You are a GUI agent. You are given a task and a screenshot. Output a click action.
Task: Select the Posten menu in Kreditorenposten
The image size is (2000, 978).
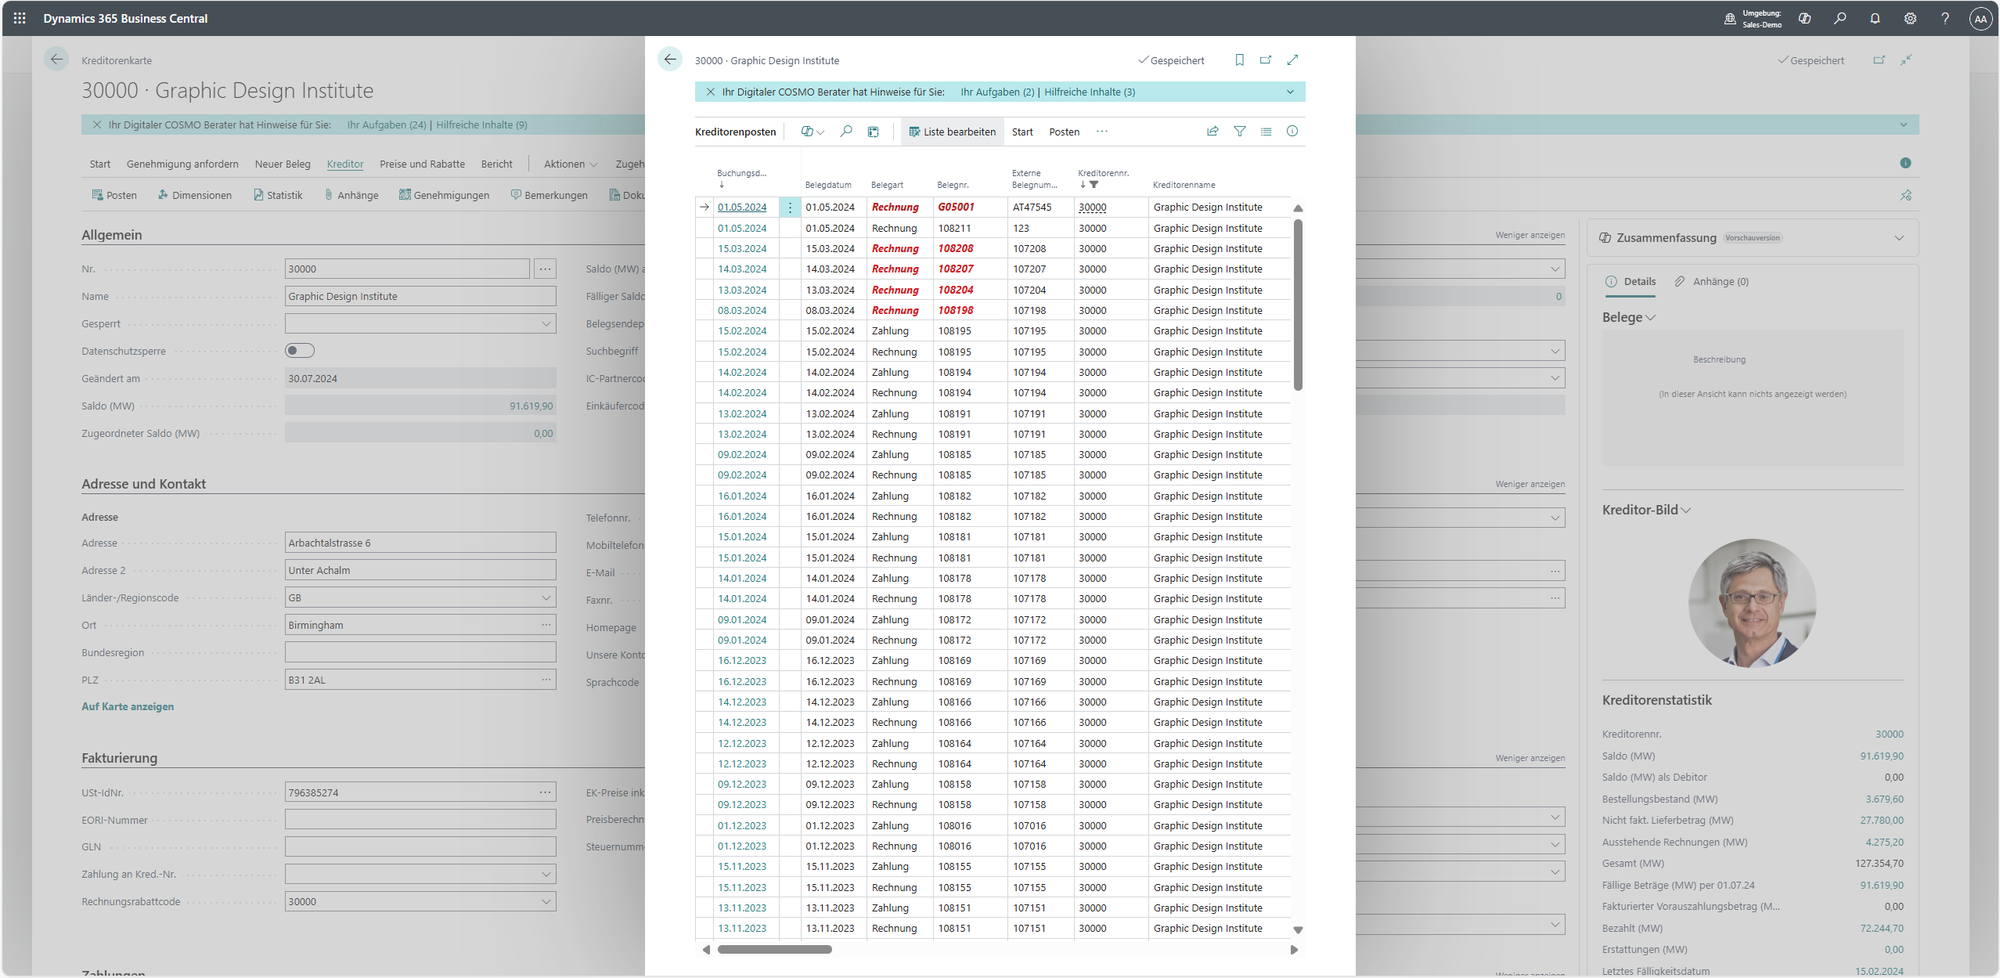[x=1063, y=132]
